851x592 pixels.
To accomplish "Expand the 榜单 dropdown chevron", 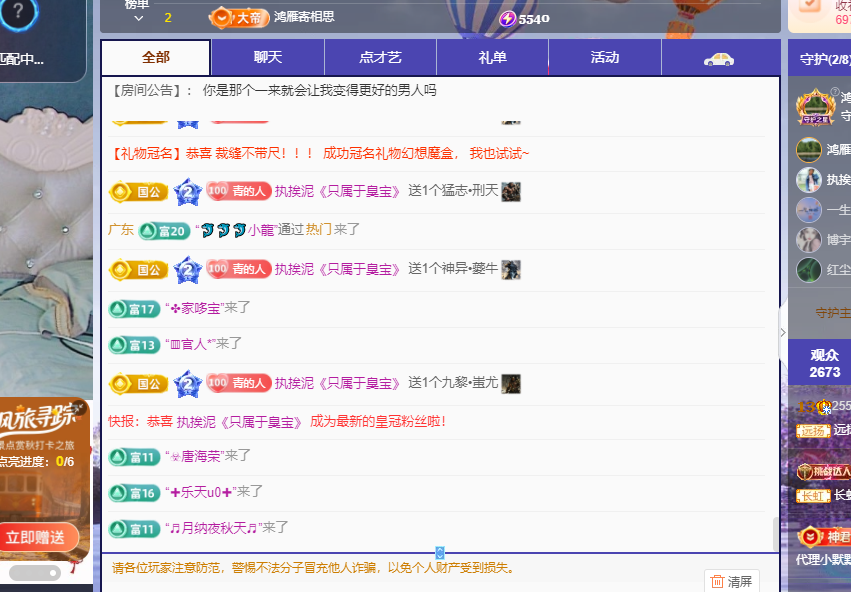I will click(139, 18).
